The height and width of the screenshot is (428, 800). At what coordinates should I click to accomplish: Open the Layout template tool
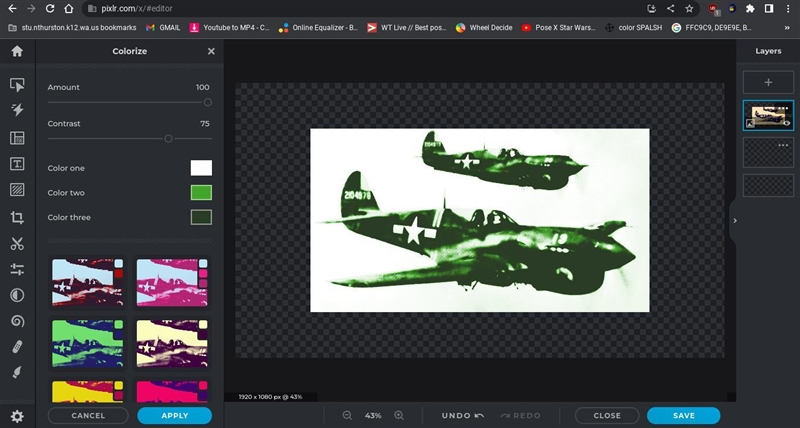[x=17, y=138]
